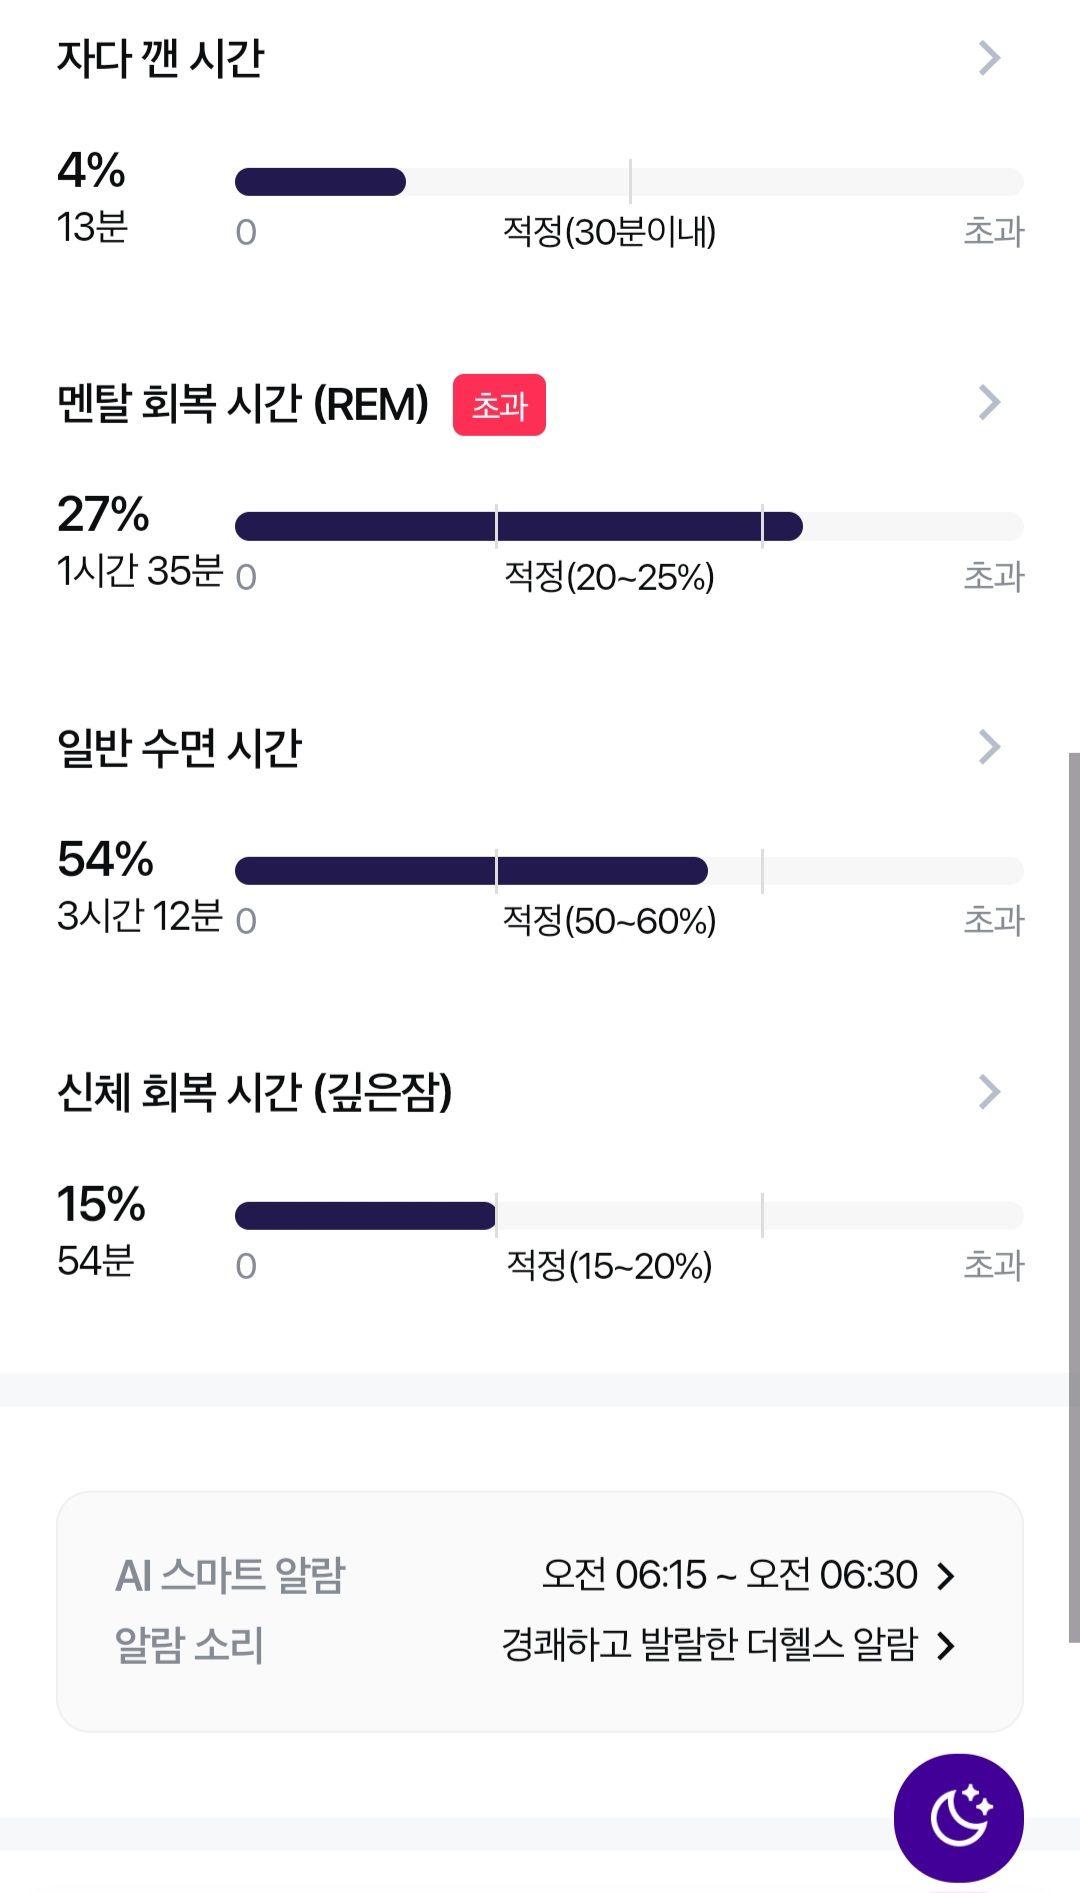Open AI 스마트 알람 time chevron

coord(945,1576)
